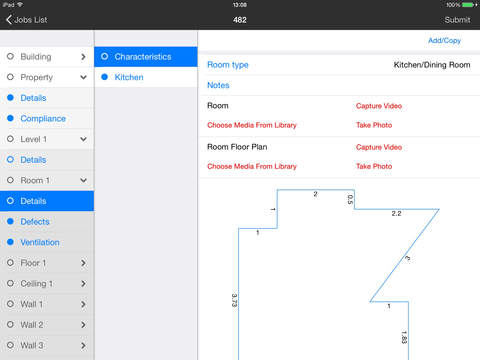
Task: Tap the Wi-Fi status icon
Action: tap(20, 5)
